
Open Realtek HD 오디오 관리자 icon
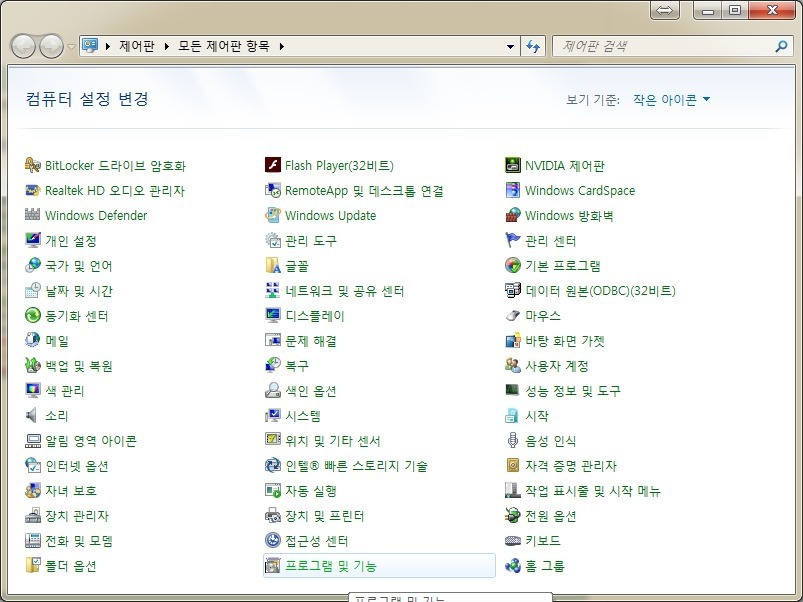pyautogui.click(x=33, y=190)
